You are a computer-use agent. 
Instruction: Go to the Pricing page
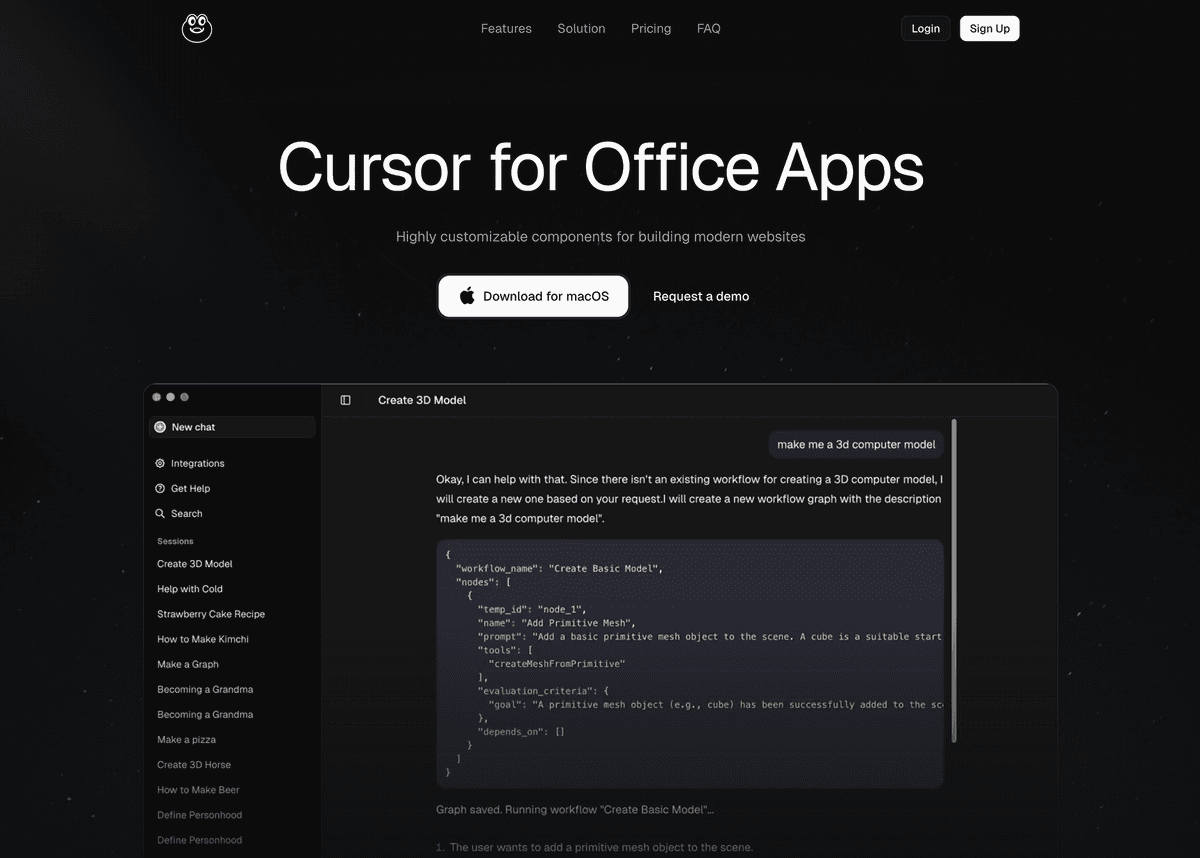tap(651, 29)
